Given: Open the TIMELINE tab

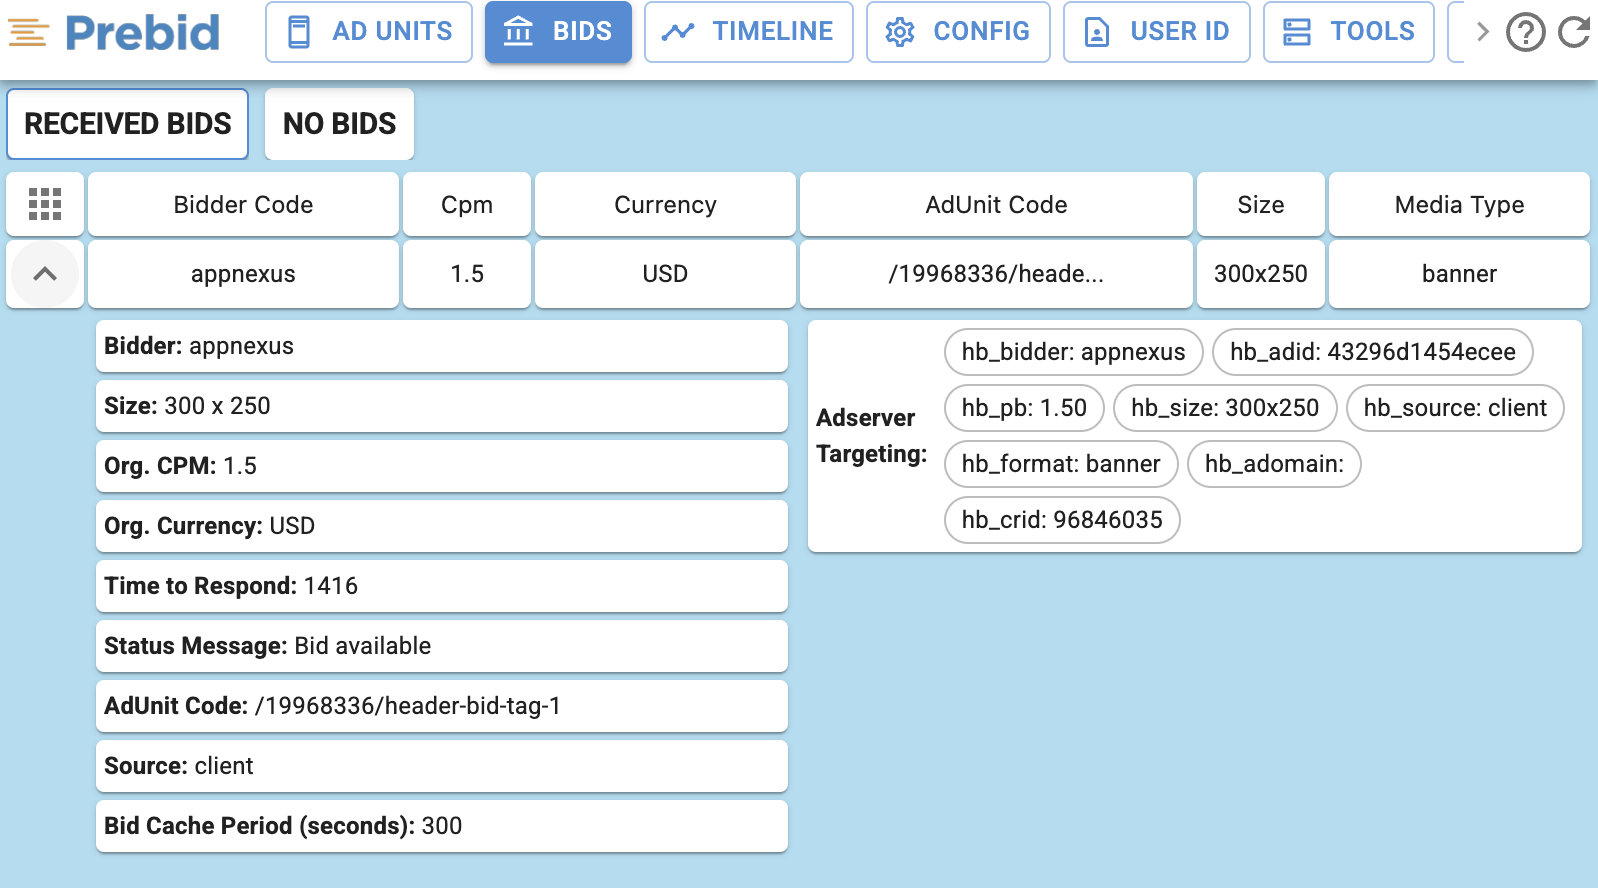Looking at the screenshot, I should pos(749,32).
